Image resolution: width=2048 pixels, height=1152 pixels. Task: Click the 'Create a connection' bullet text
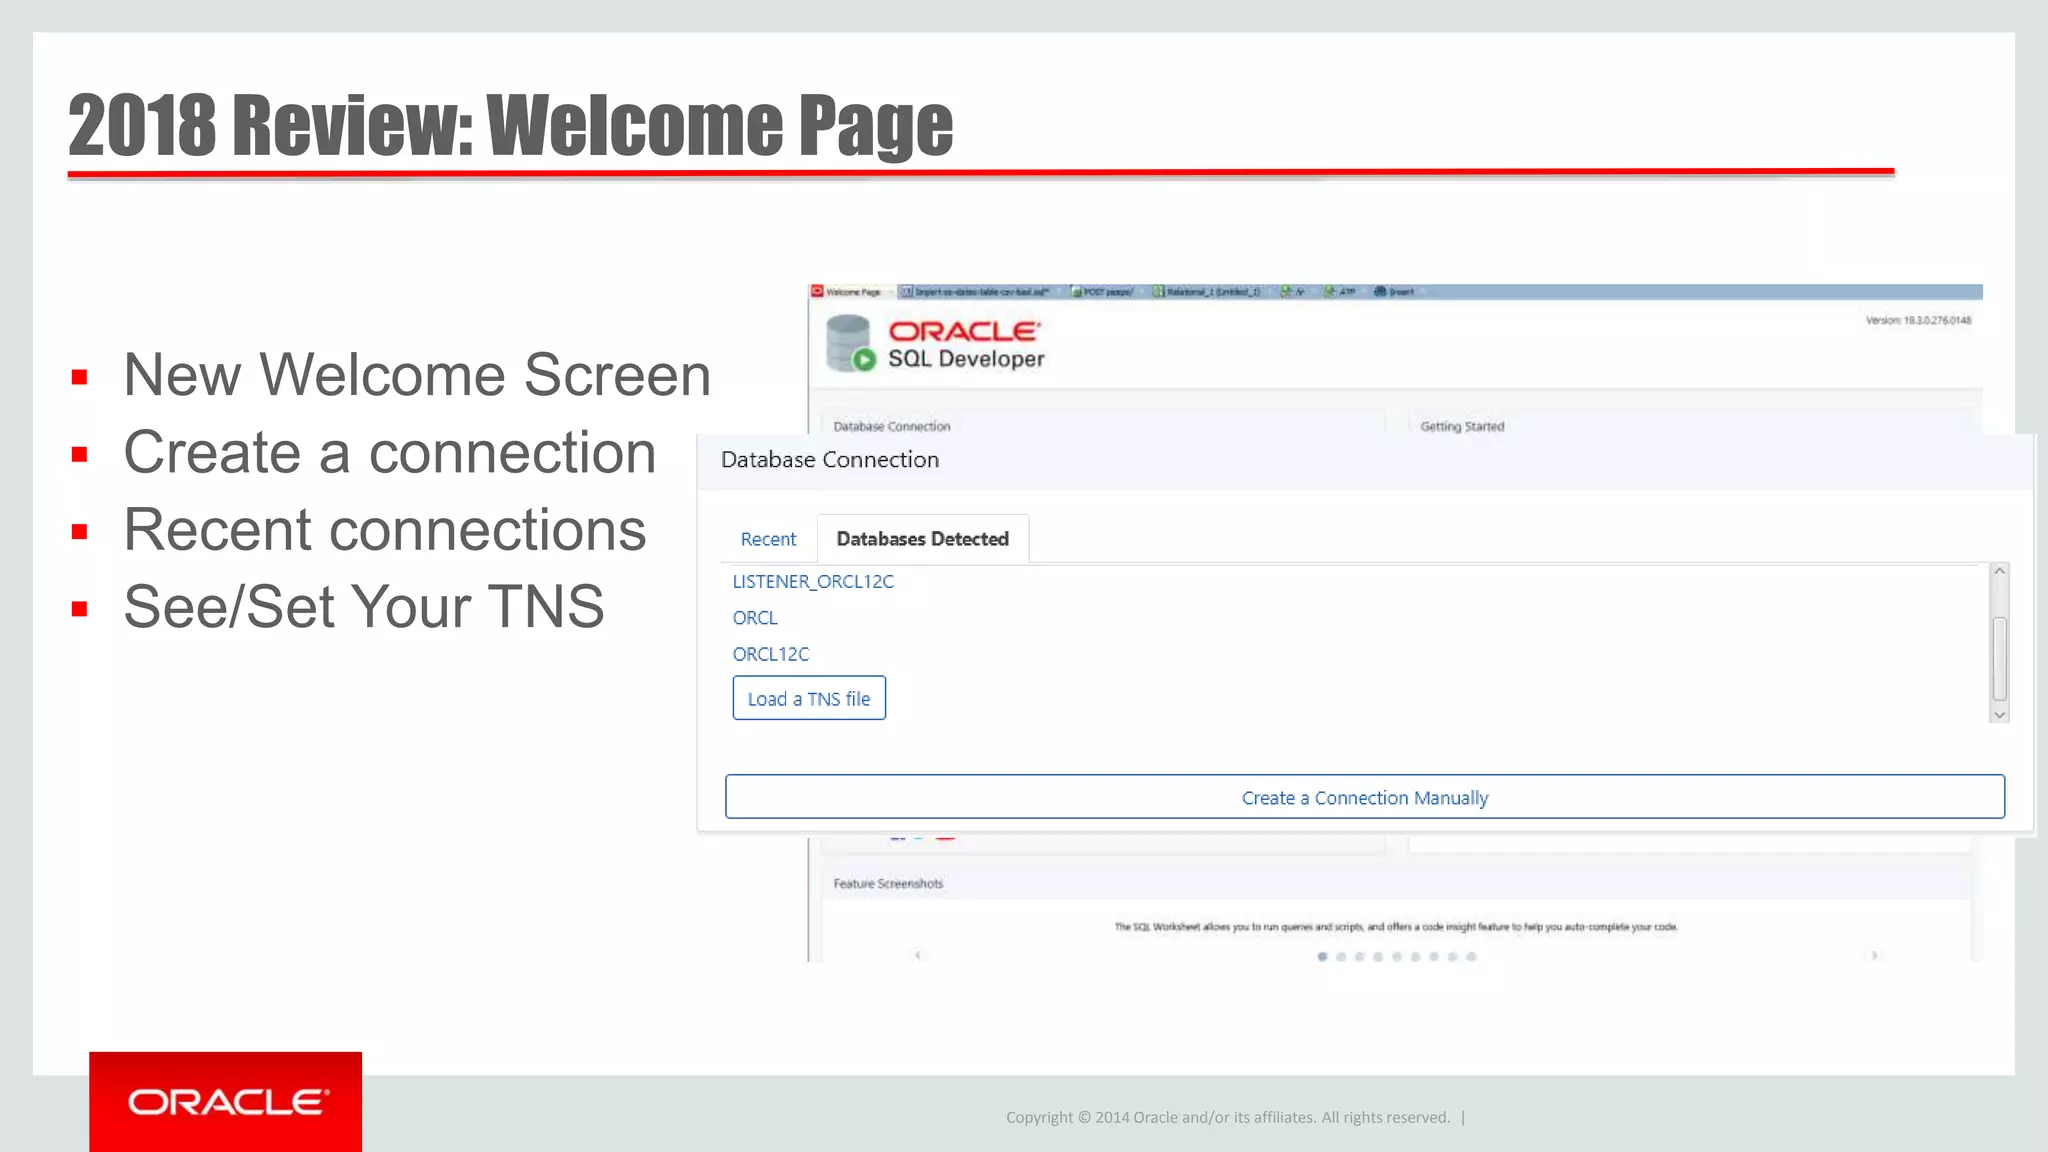pos(390,453)
